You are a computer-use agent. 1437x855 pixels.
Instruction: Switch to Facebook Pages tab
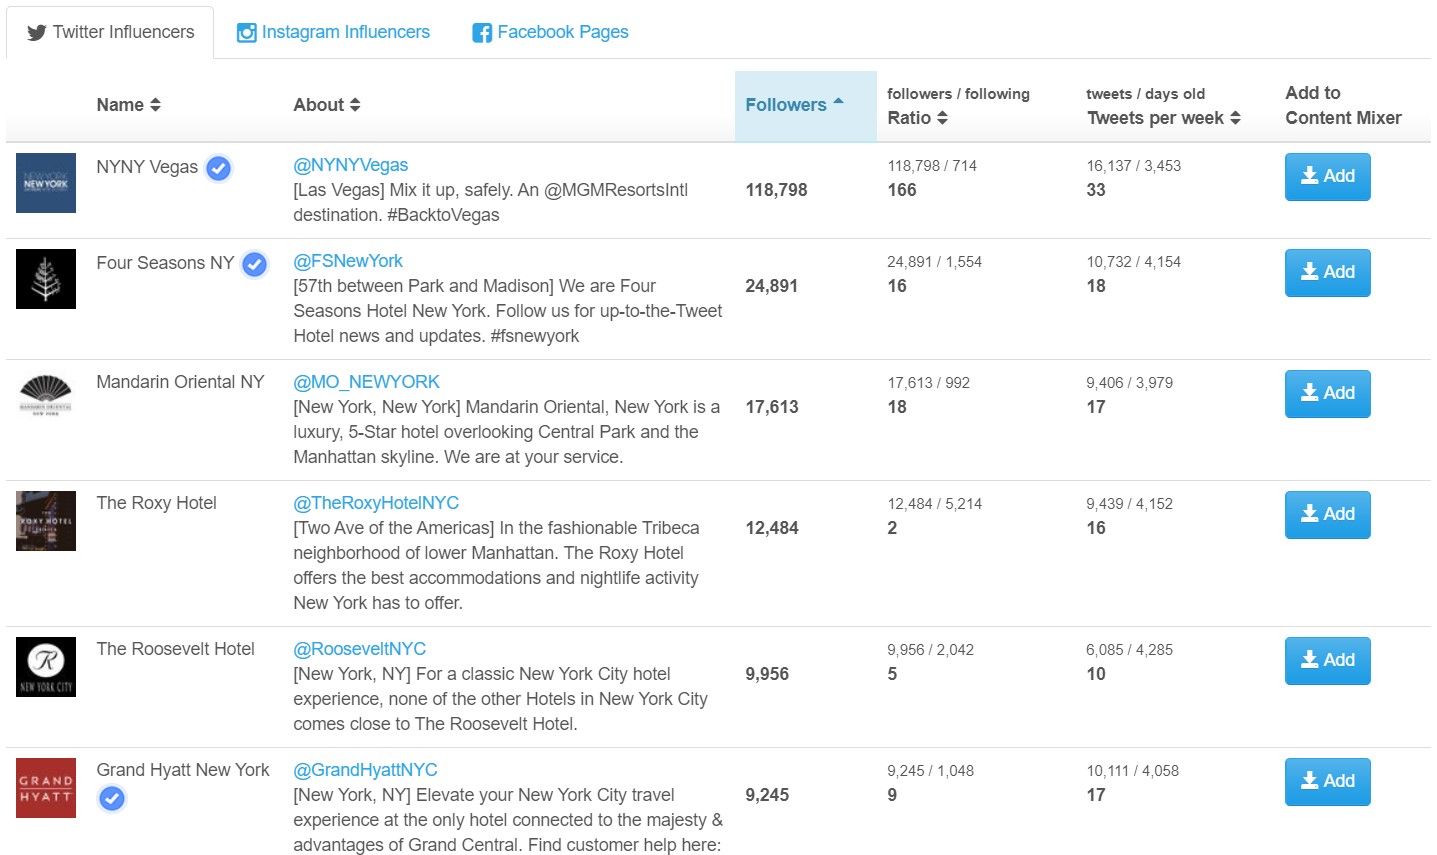(x=550, y=32)
